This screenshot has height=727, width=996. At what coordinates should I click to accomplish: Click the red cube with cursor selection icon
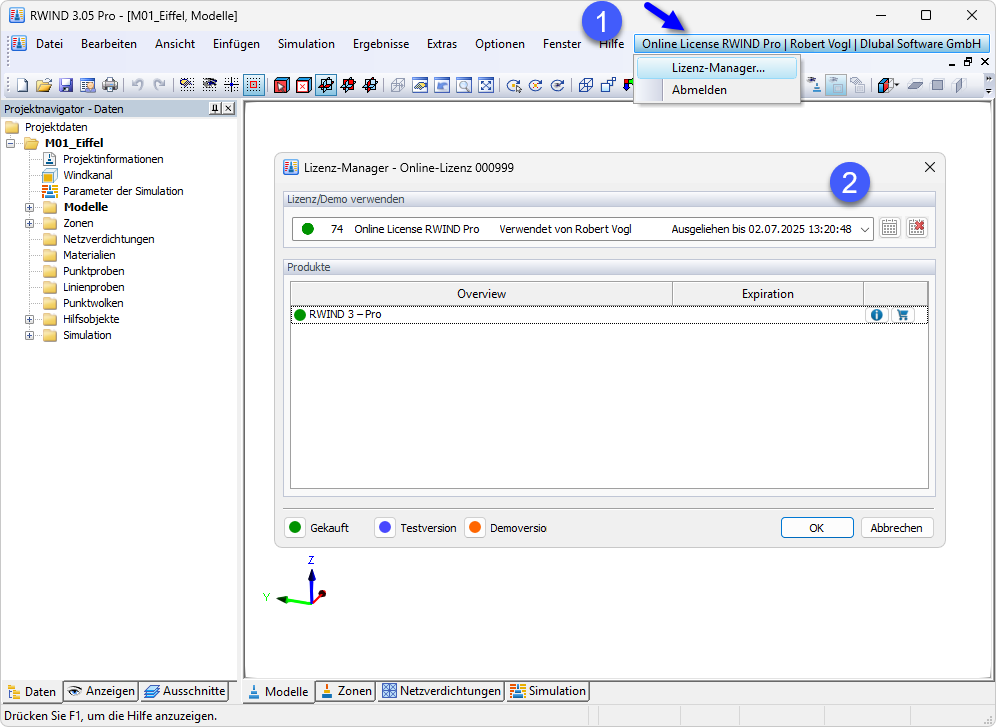281,85
